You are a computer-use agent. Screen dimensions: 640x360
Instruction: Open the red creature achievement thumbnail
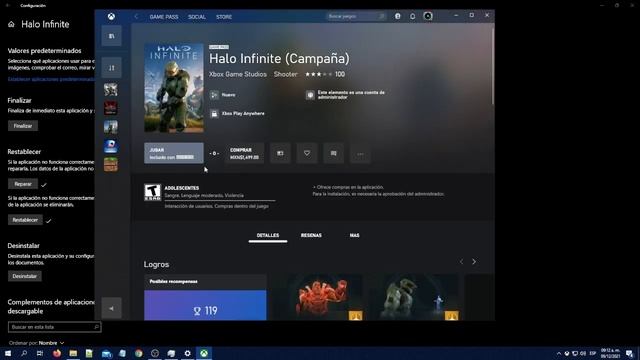click(x=324, y=297)
